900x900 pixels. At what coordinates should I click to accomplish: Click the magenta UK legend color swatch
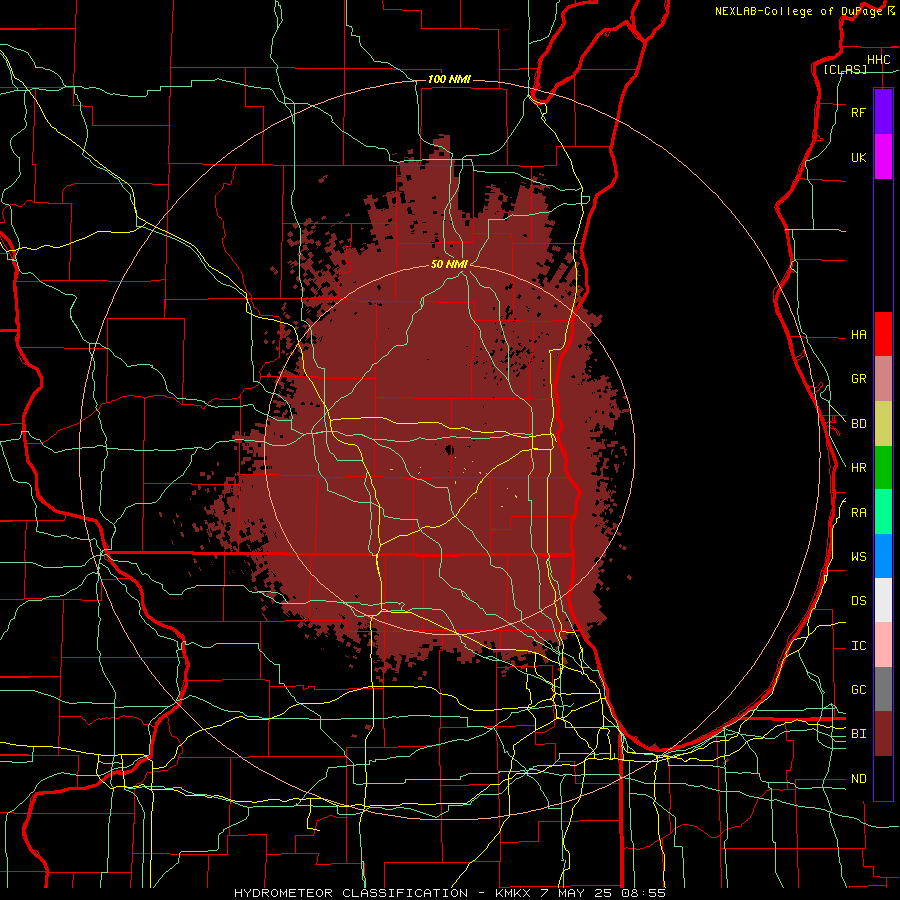[x=883, y=157]
